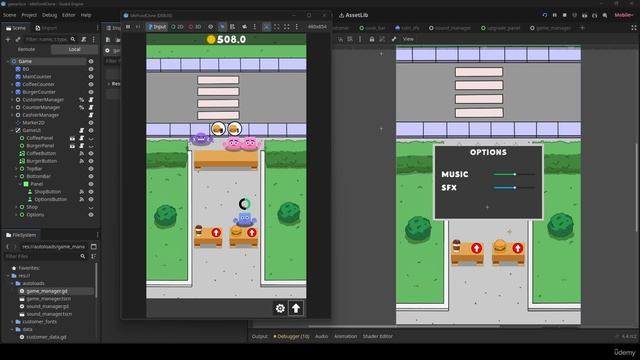640x360 pixels.
Task: Click the reload/rerun project icon in the top-right
Action: (x=544, y=15)
